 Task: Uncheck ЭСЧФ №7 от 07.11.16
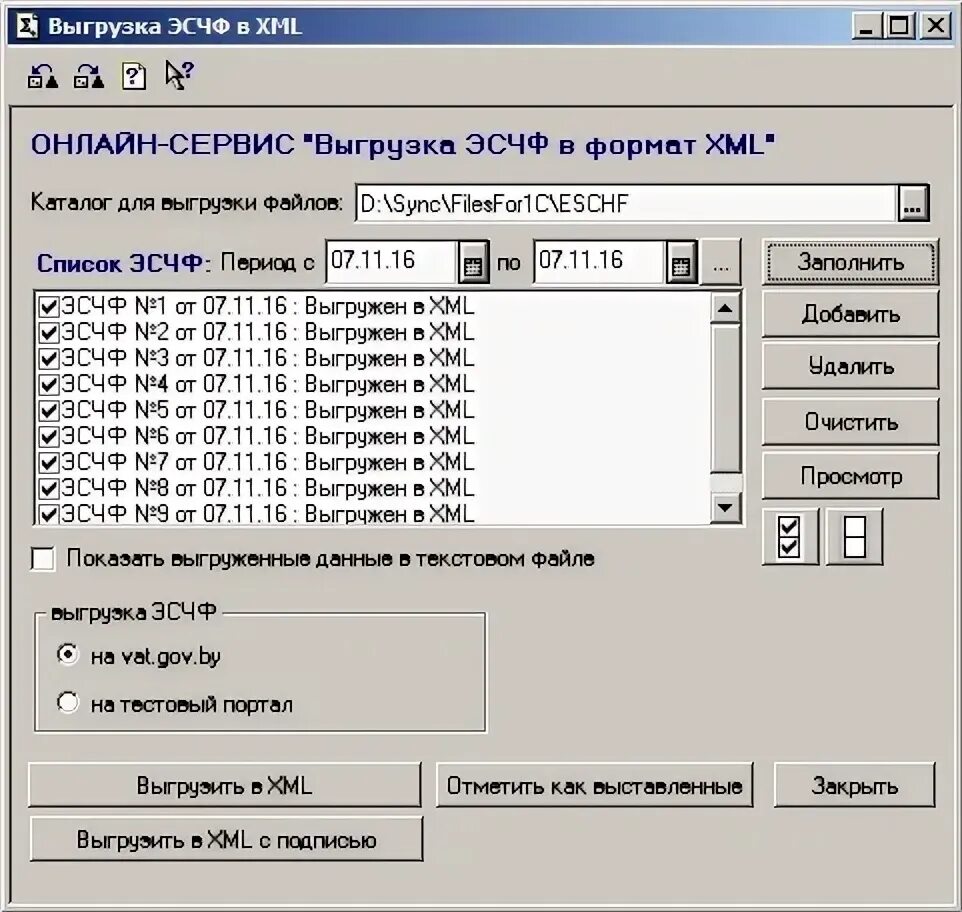(48, 462)
